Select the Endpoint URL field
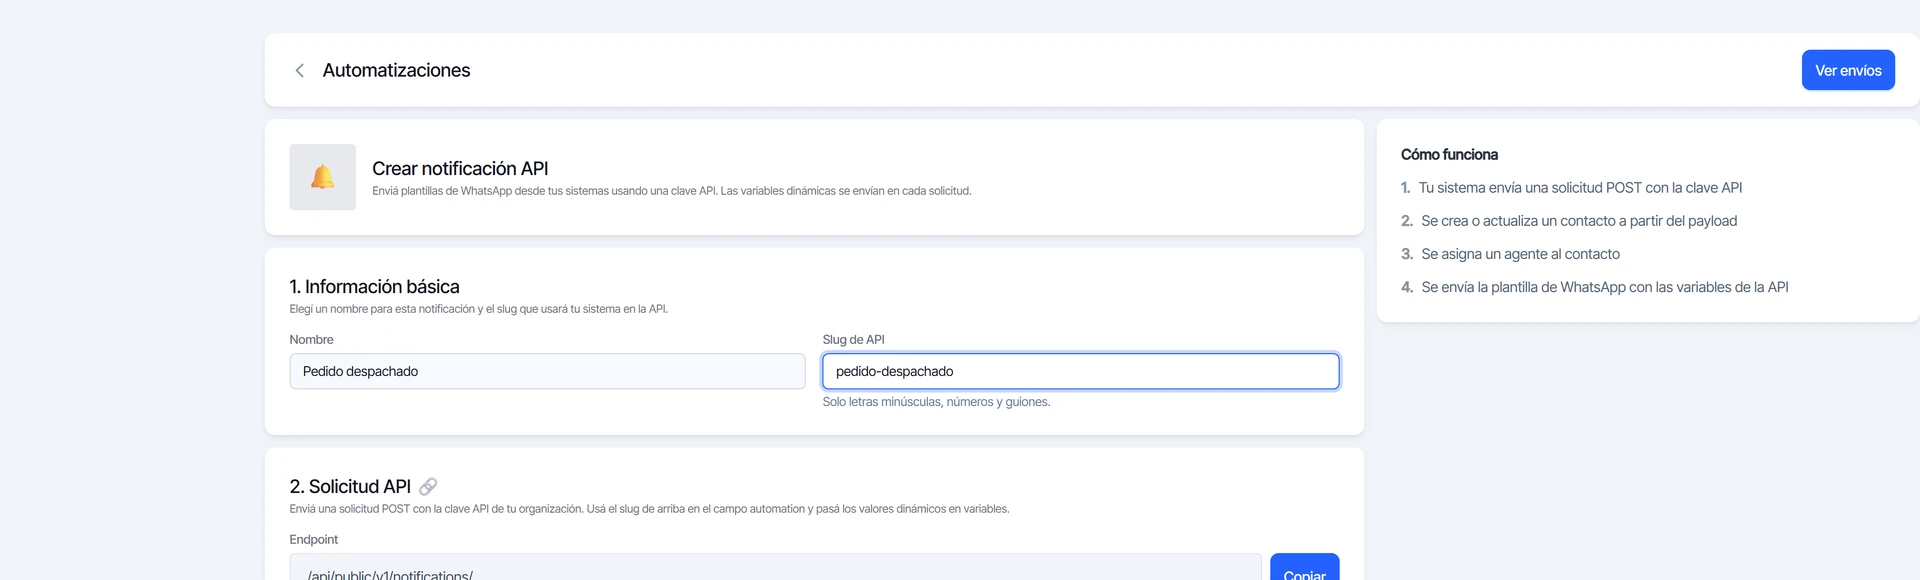 tap(775, 567)
